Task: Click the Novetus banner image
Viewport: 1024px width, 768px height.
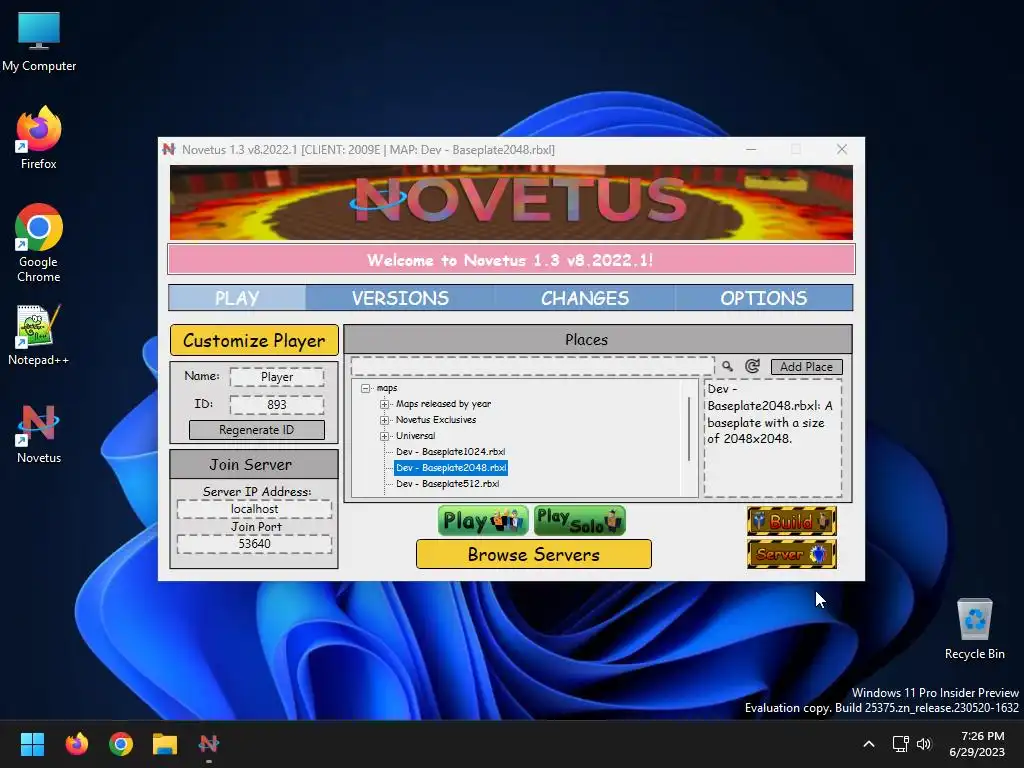Action: 511,202
